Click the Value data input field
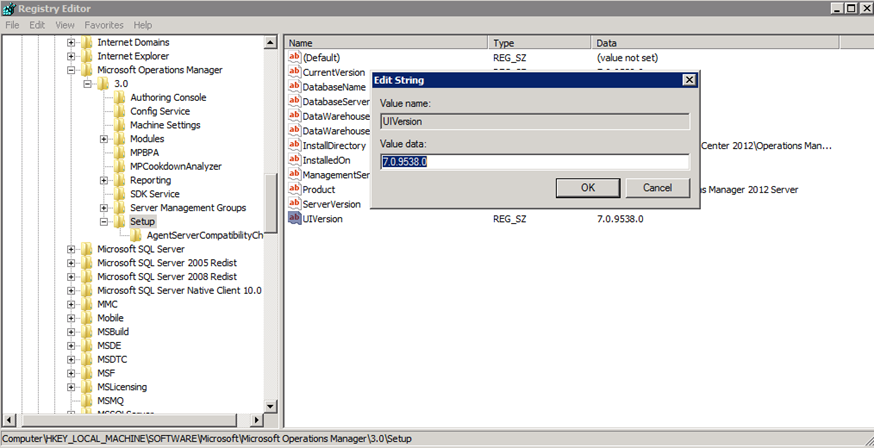Image resolution: width=874 pixels, height=448 pixels. point(535,162)
